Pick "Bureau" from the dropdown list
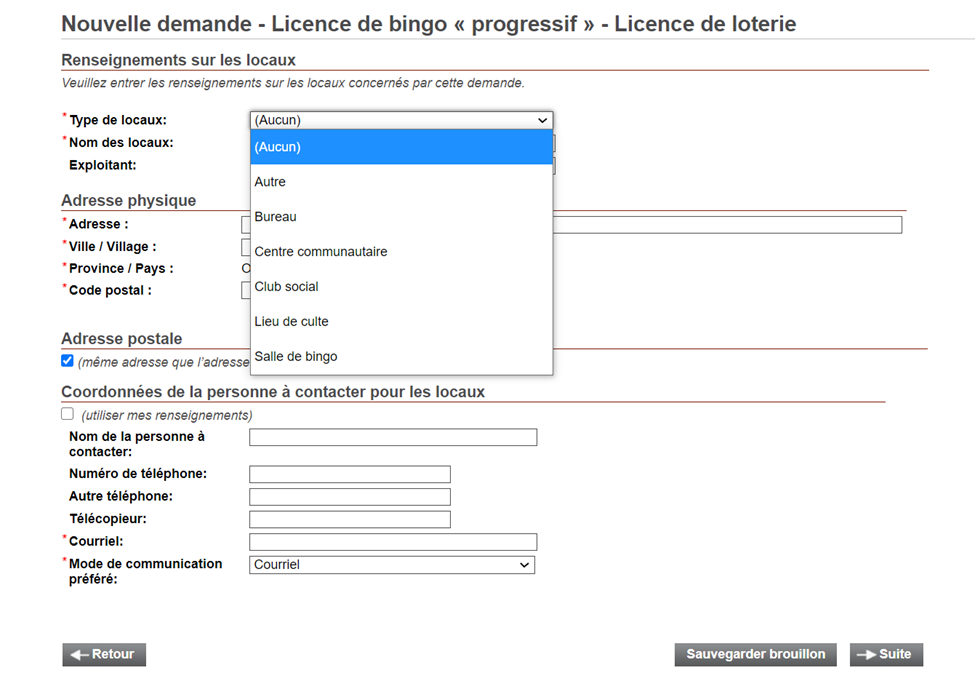Screen dimensions: 975x689 tap(401, 216)
